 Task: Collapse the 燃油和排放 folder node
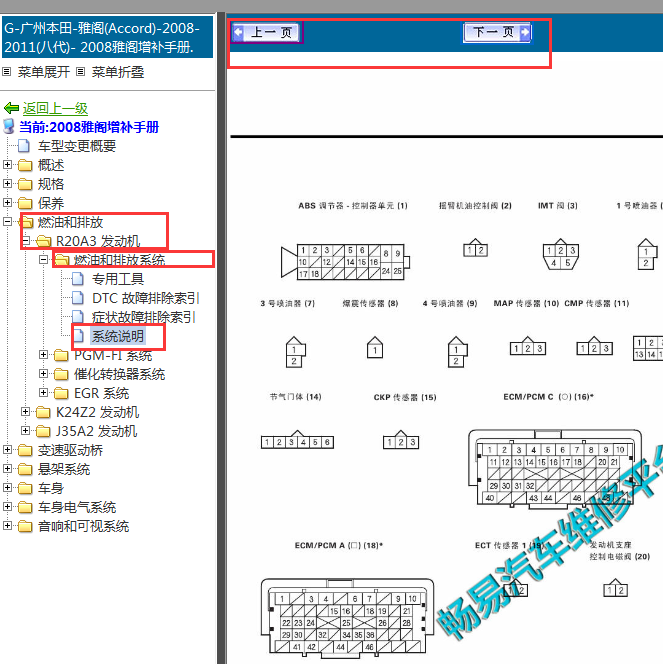click(x=7, y=221)
